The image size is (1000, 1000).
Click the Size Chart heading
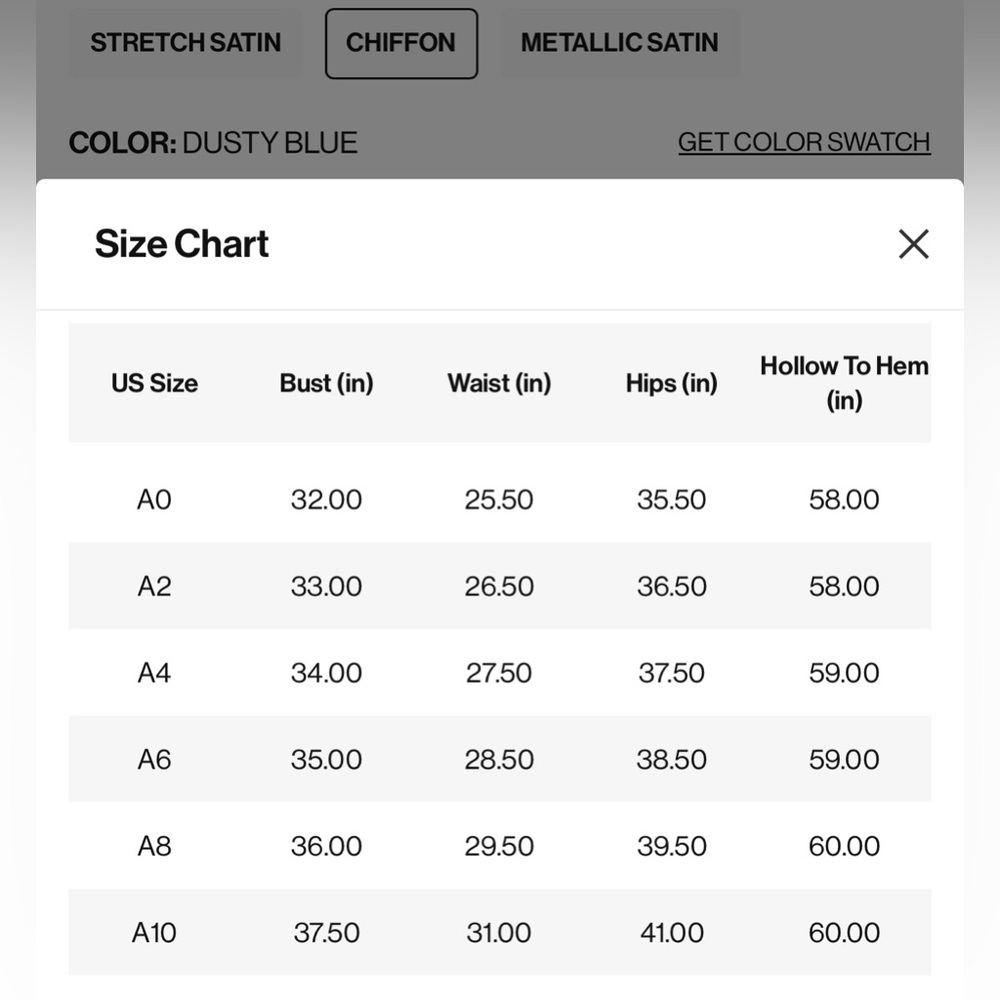tap(182, 244)
